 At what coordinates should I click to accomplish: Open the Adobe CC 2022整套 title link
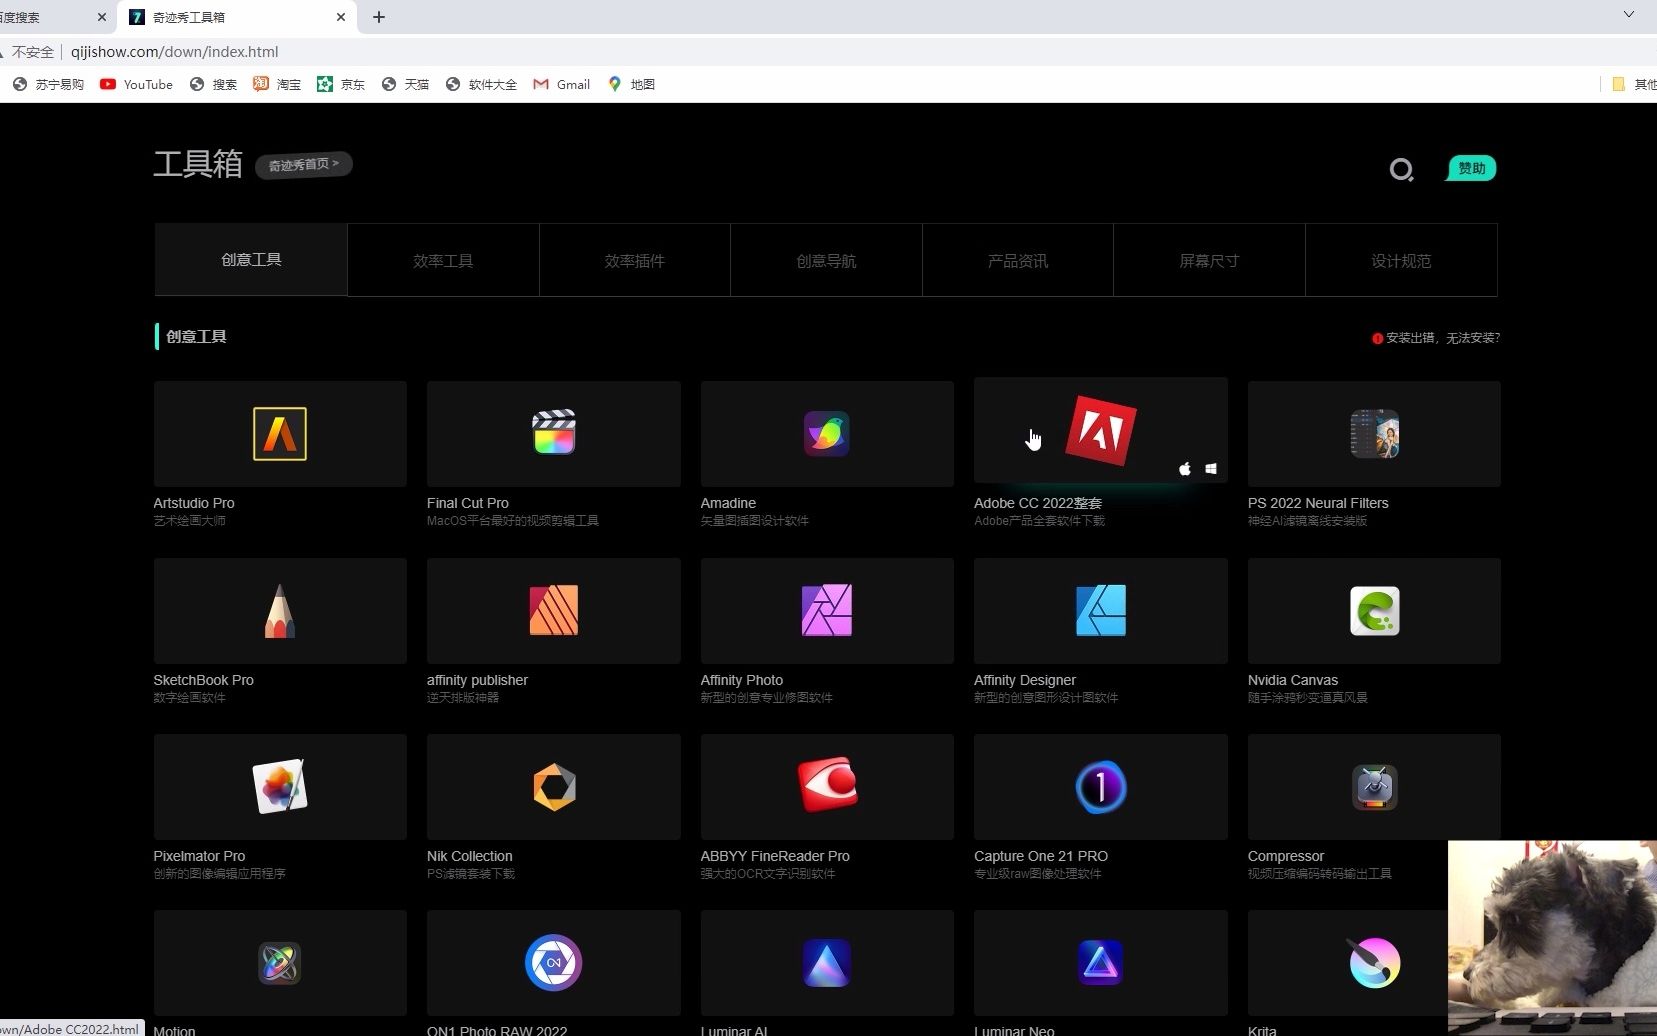point(1038,503)
